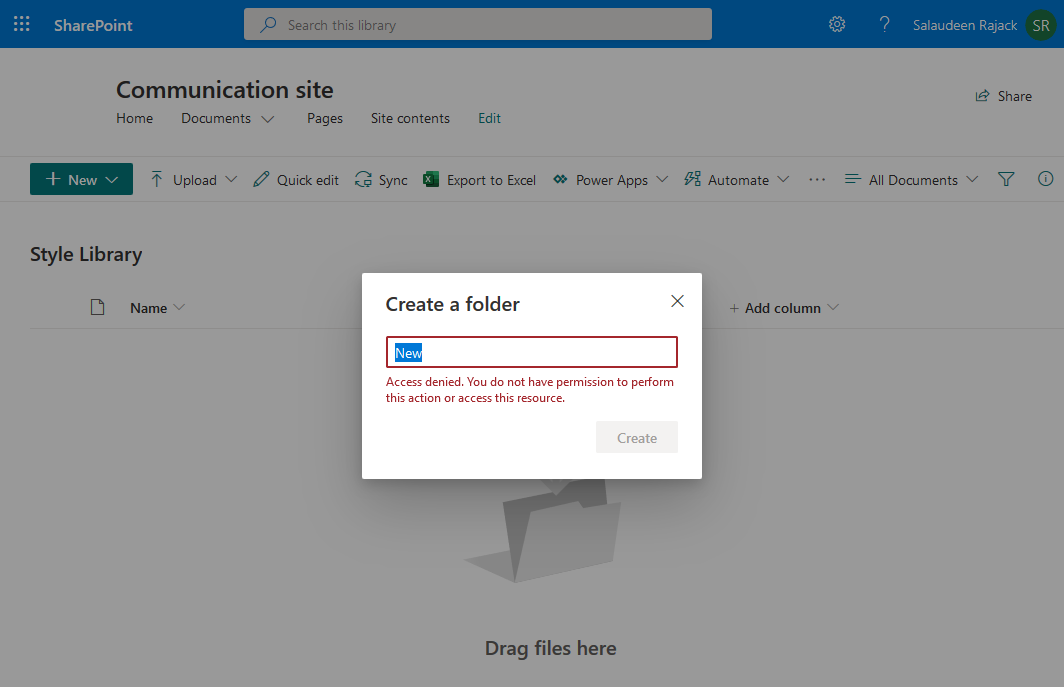This screenshot has height=687, width=1064.
Task: Click the Quick edit pencil icon
Action: 262,179
